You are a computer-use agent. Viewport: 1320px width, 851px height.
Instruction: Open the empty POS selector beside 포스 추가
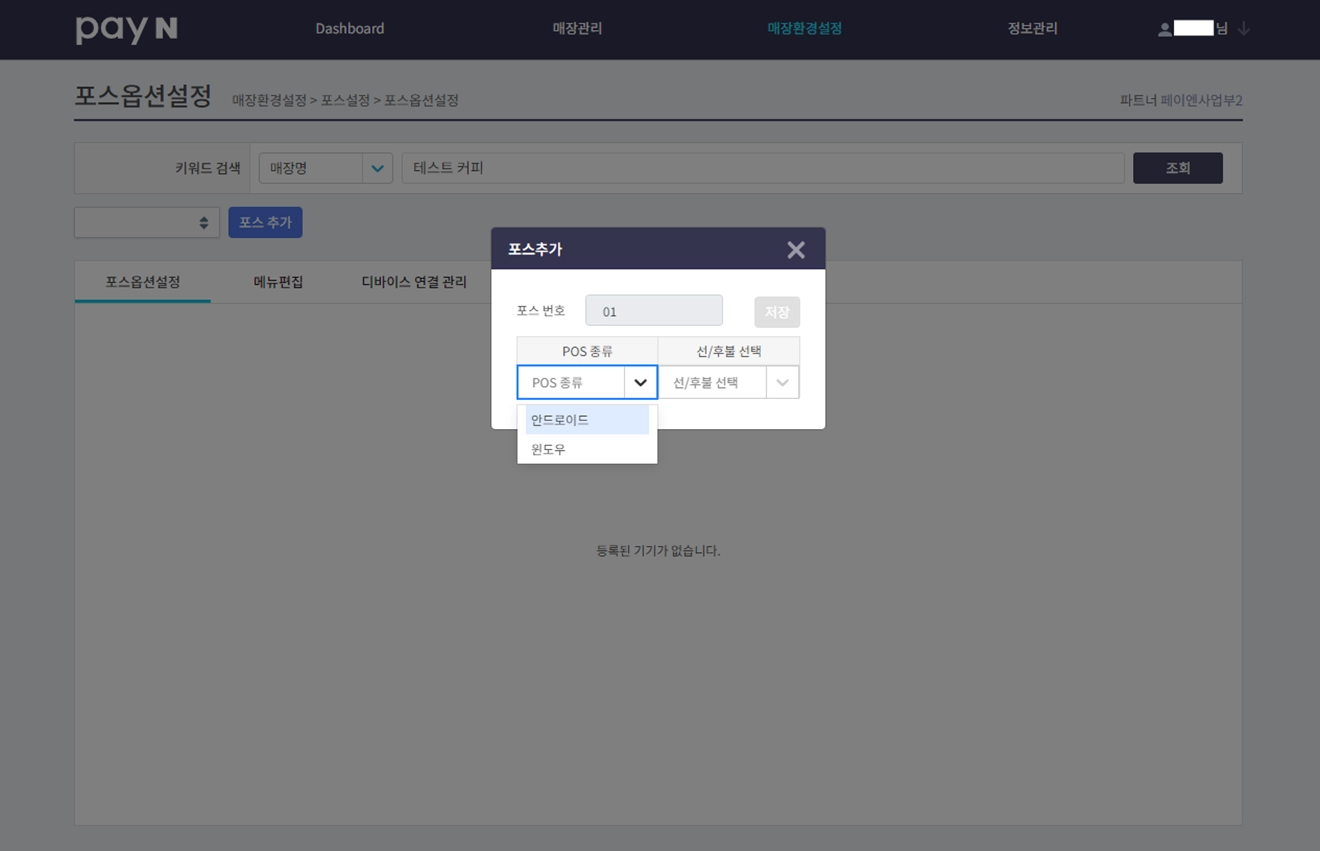pyautogui.click(x=147, y=222)
